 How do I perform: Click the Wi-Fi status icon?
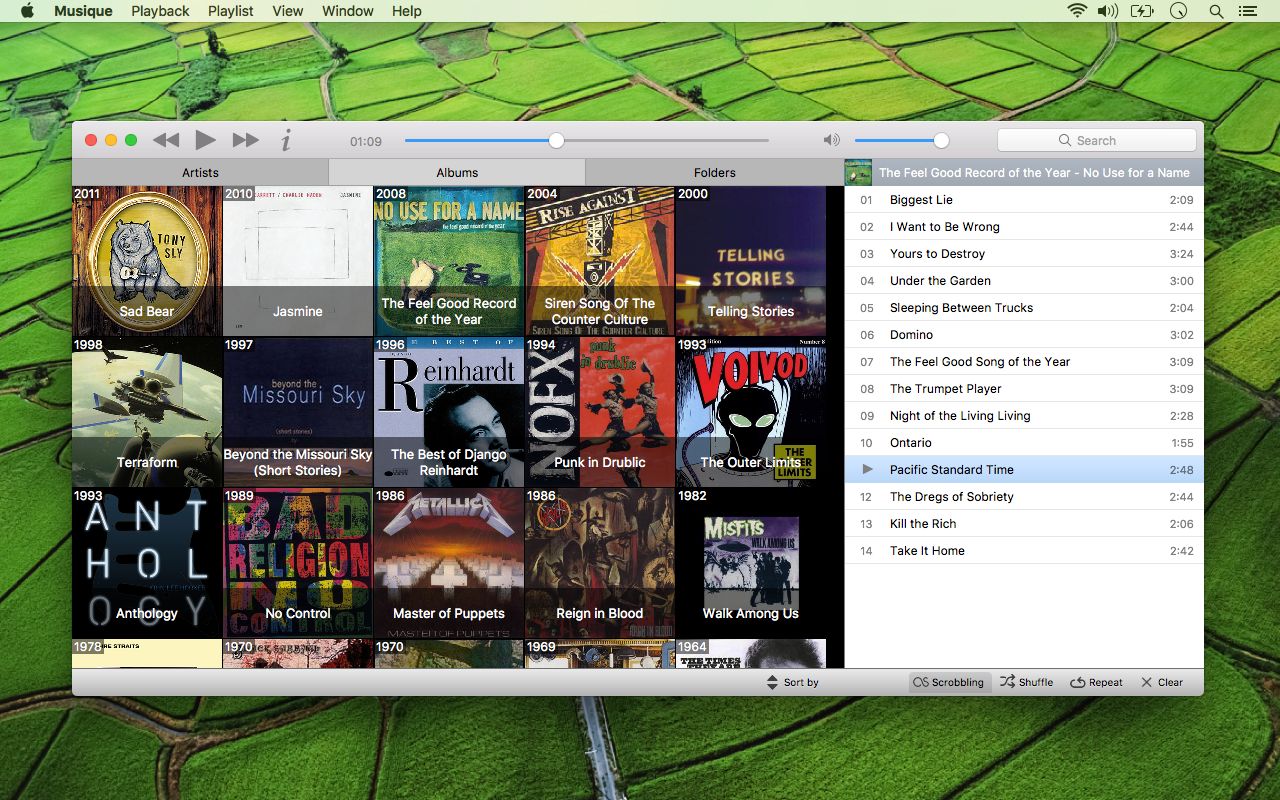coord(1077,11)
